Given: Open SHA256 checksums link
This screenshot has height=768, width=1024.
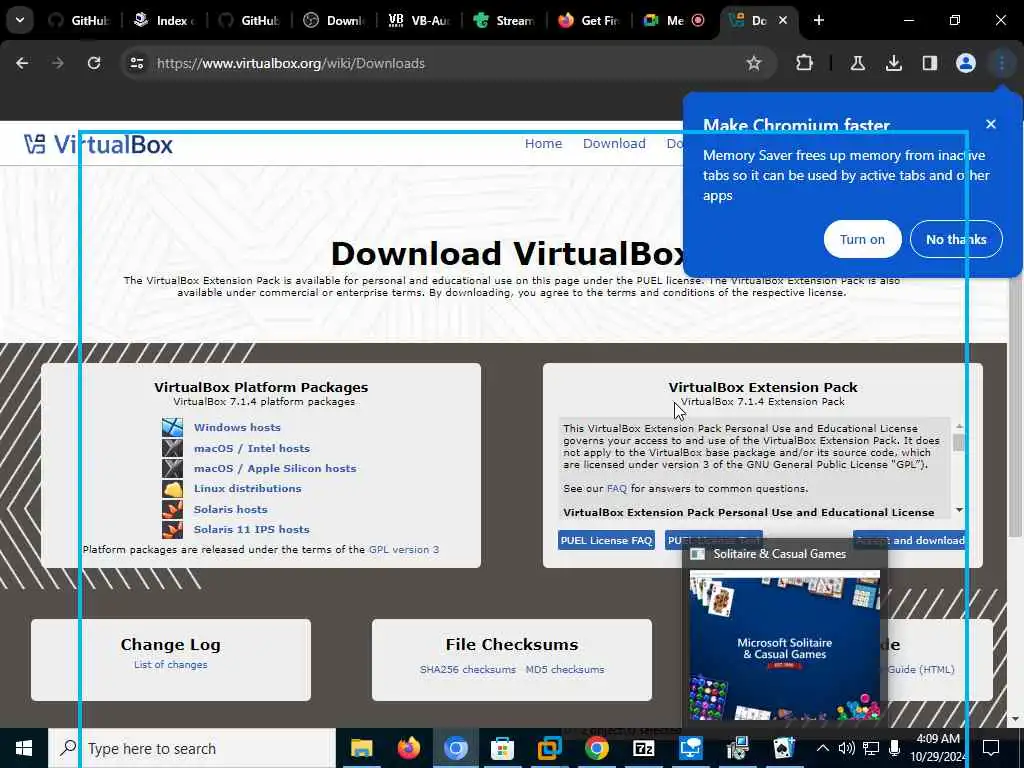Looking at the screenshot, I should (x=468, y=669).
